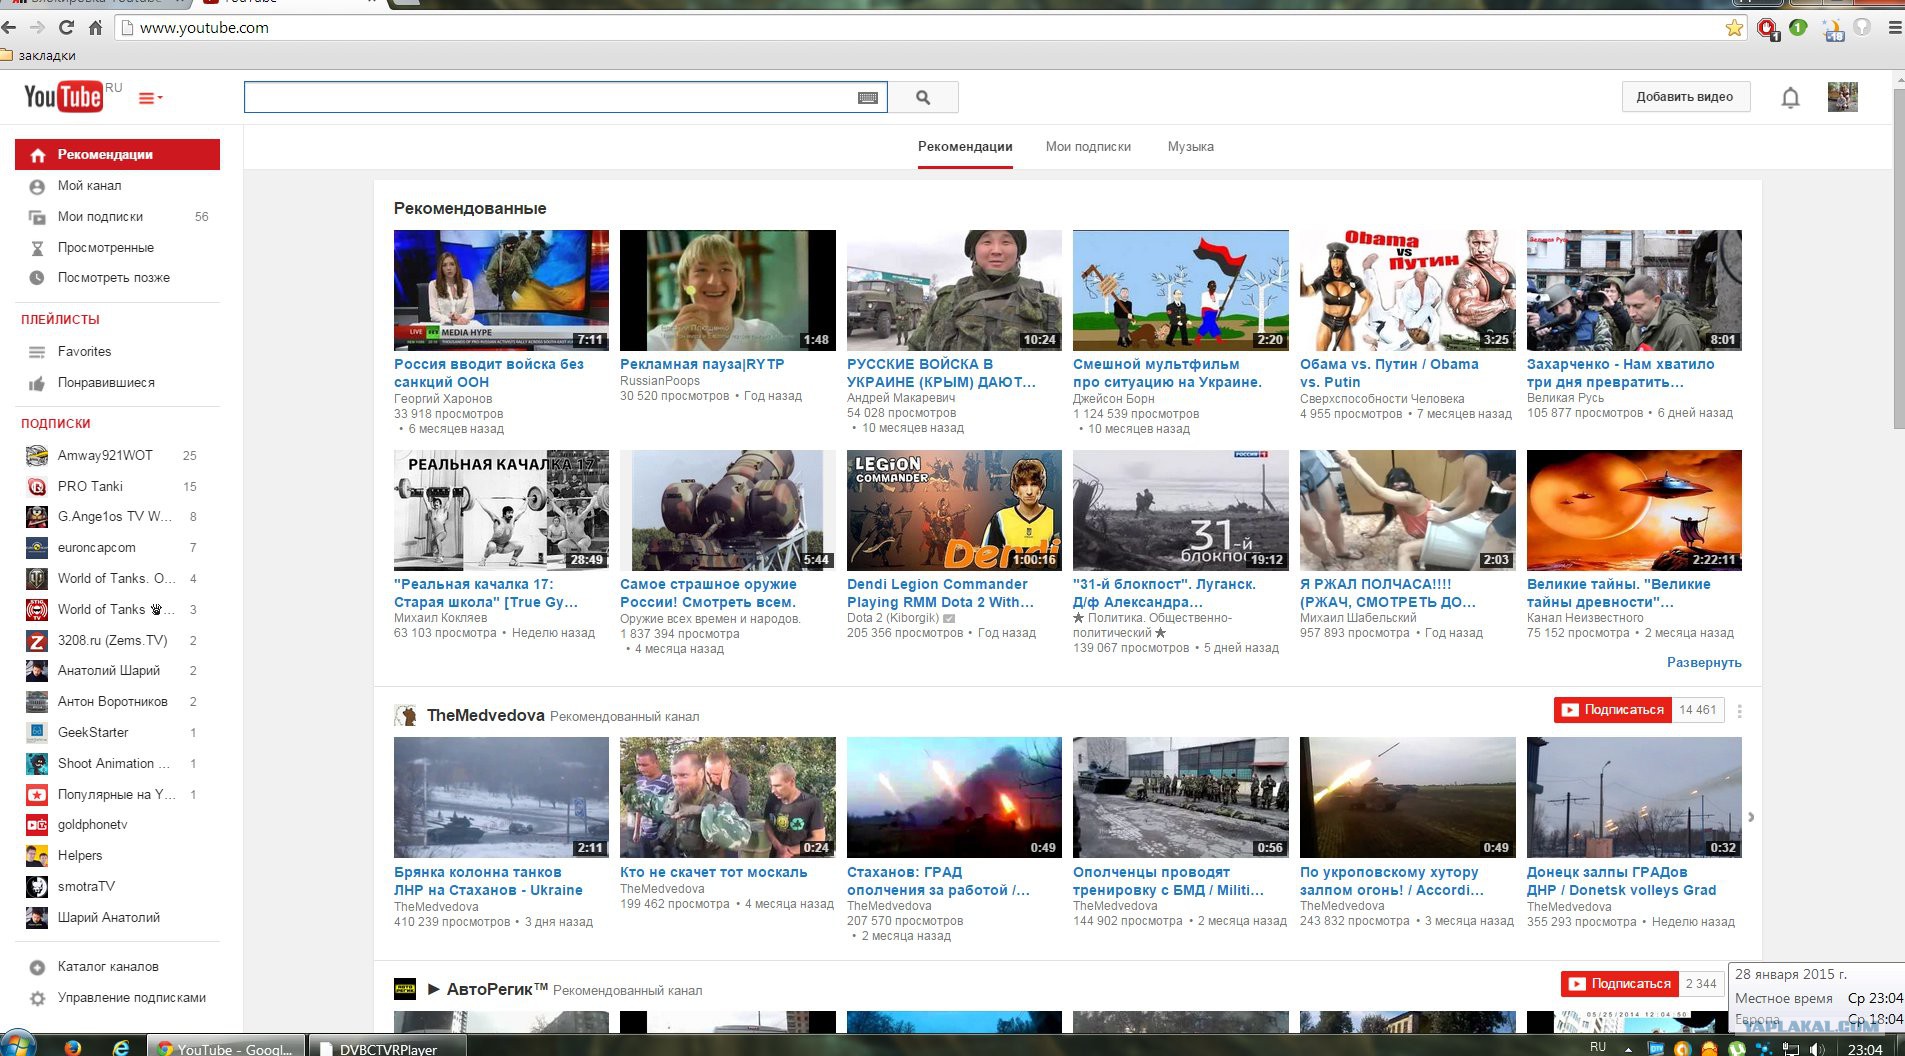Viewport: 1905px width, 1056px height.
Task: Click the browser back arrow
Action: (9, 28)
